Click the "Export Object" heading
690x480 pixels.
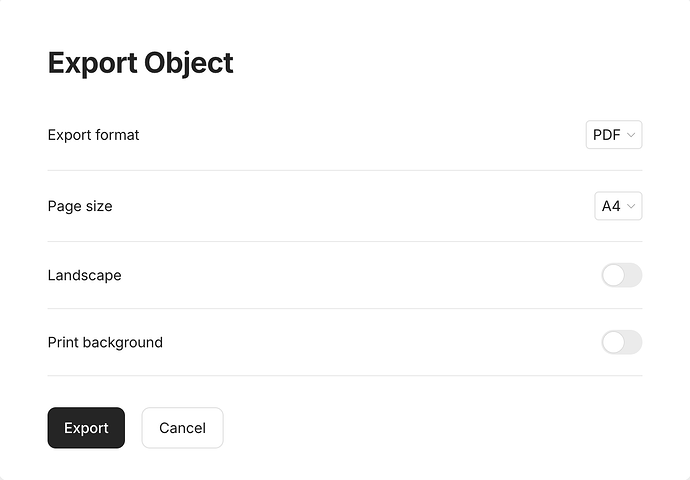[x=140, y=63]
